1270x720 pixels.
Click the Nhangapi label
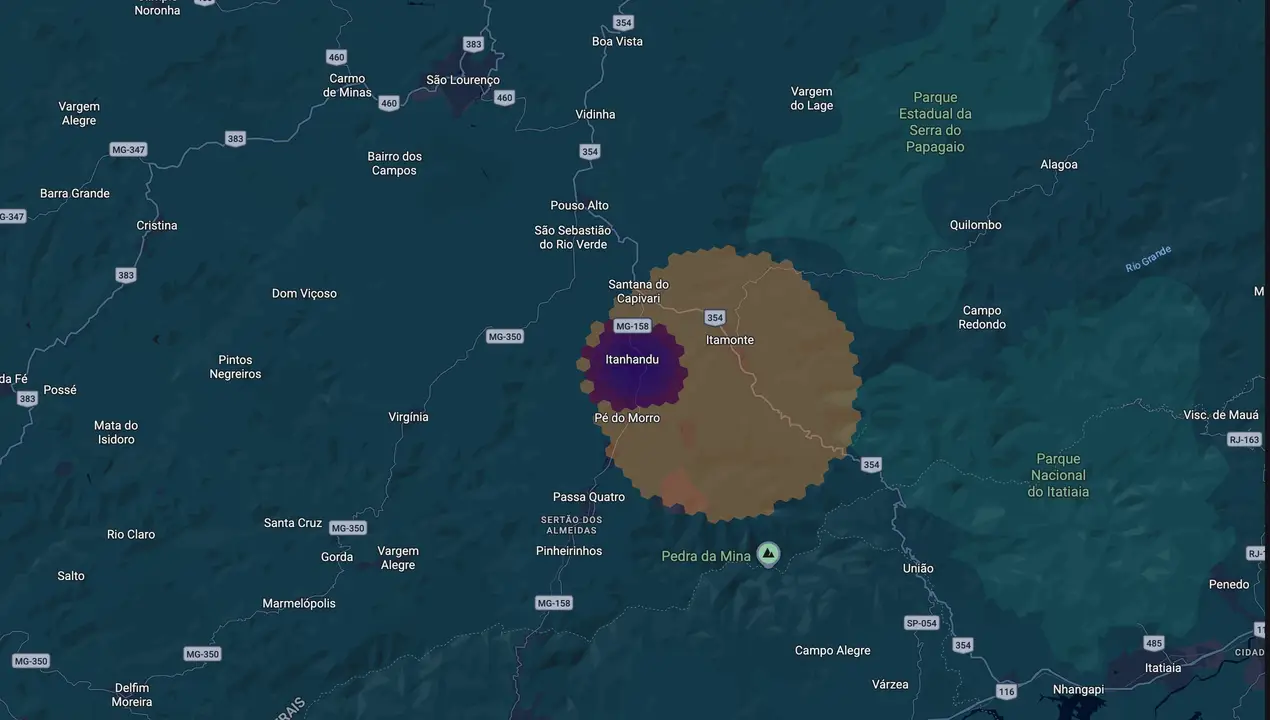point(1078,690)
